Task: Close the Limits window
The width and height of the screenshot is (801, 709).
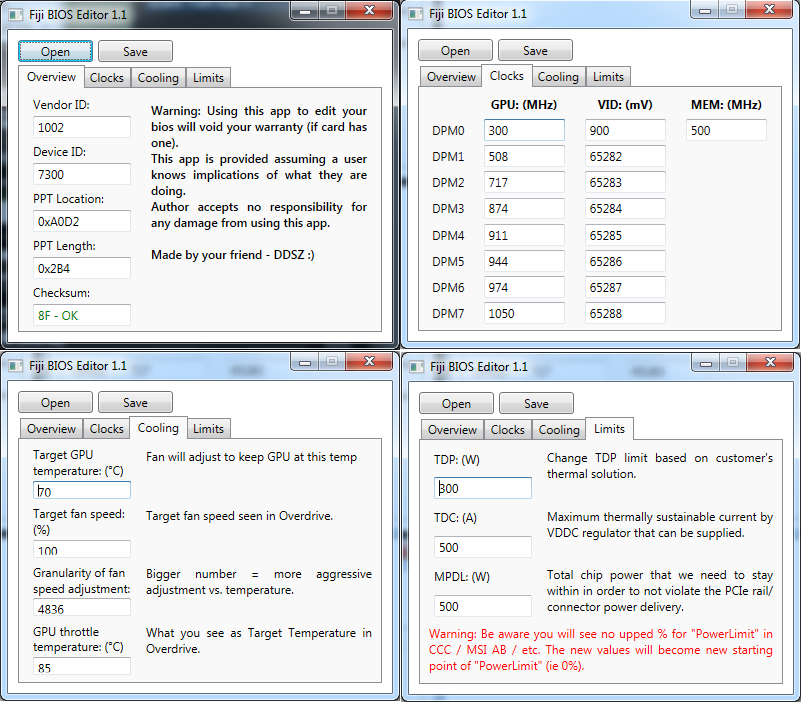Action: click(x=770, y=363)
